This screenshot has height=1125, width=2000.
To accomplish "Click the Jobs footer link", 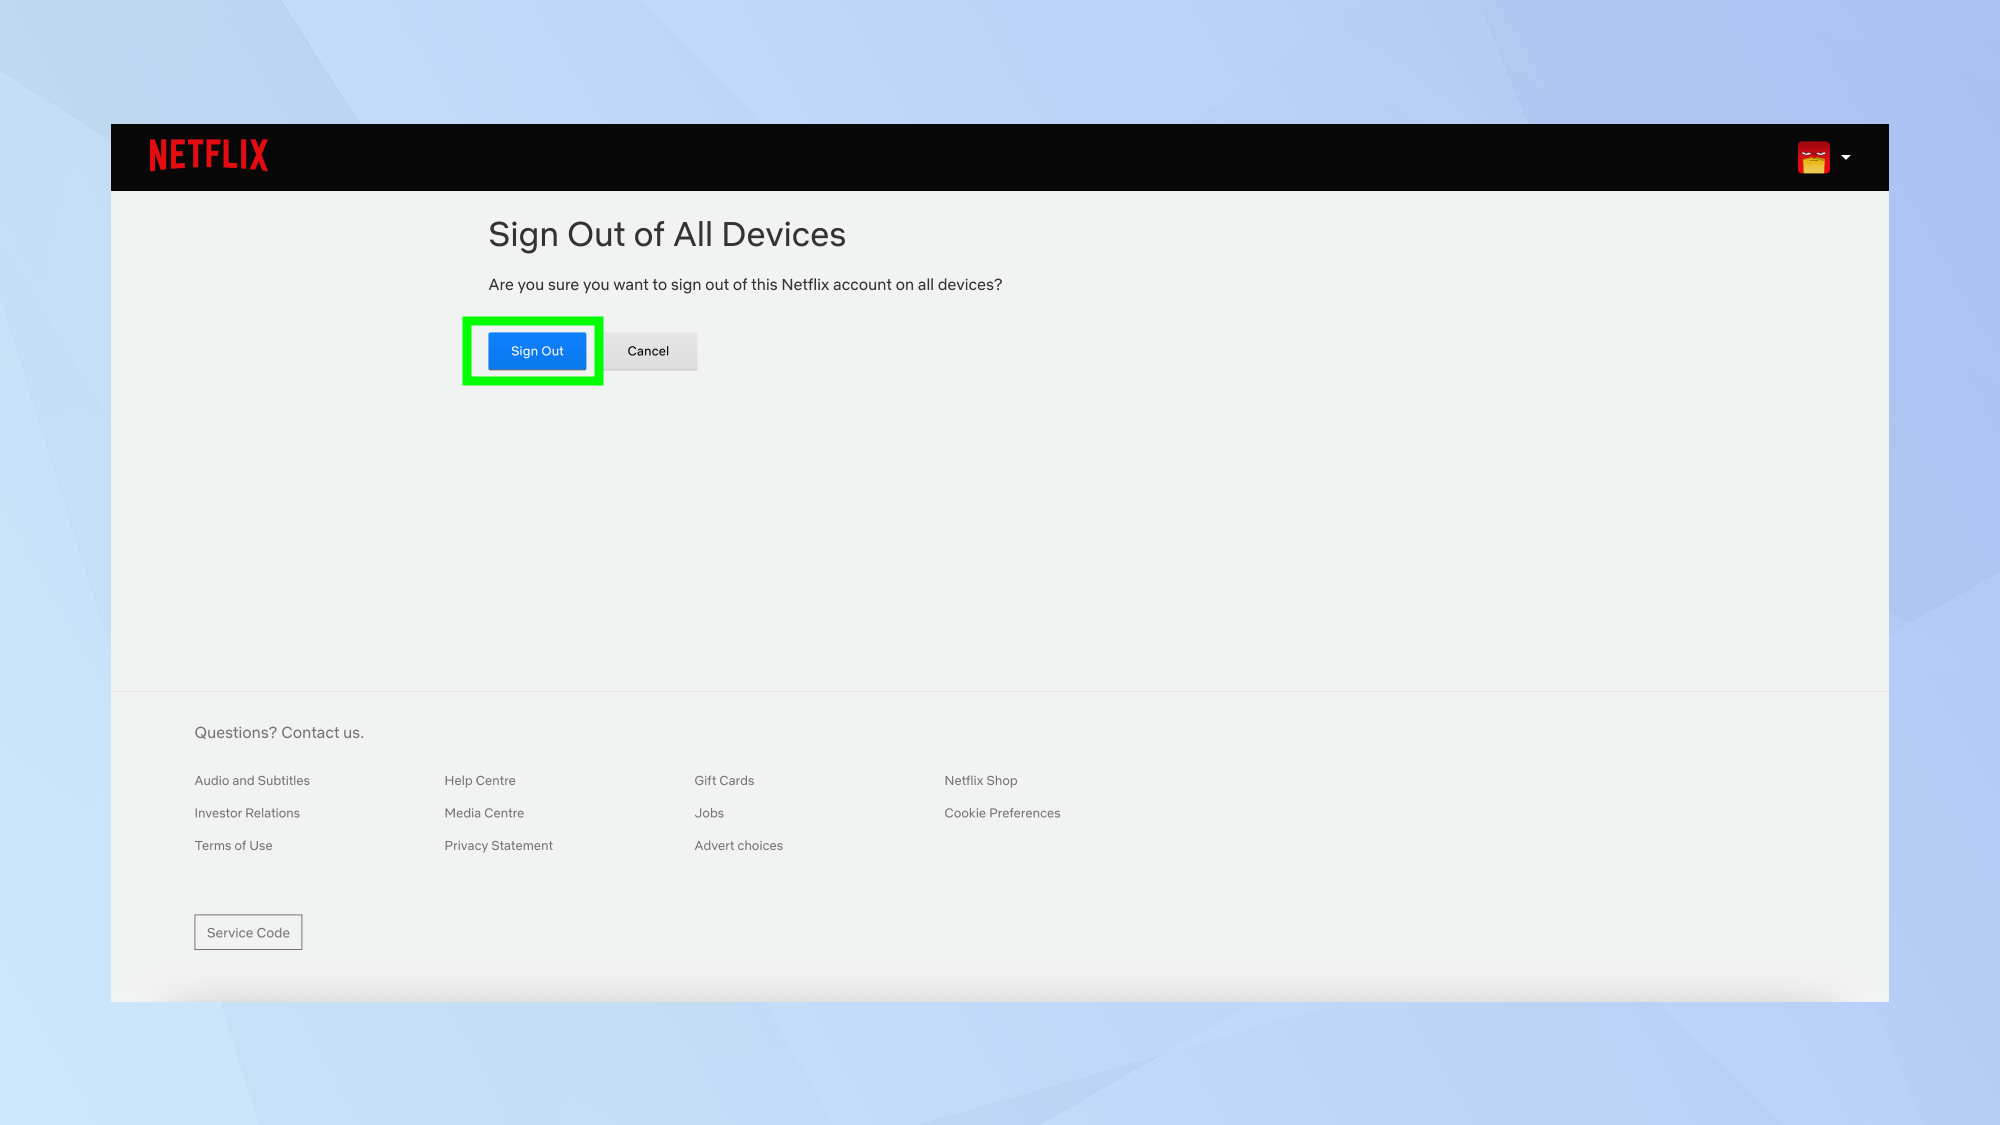I will click(709, 813).
